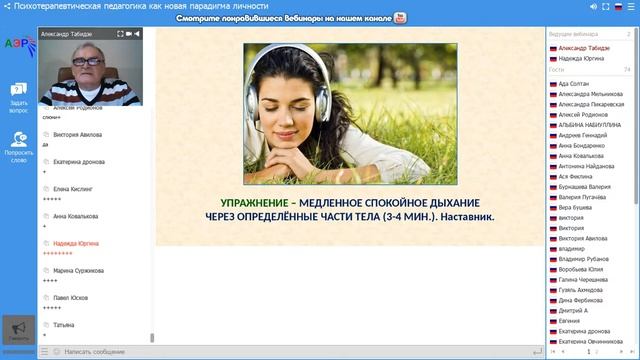This screenshot has width=640, height=360.
Task: Go to page 2 of the guest list
Action: 597,351
